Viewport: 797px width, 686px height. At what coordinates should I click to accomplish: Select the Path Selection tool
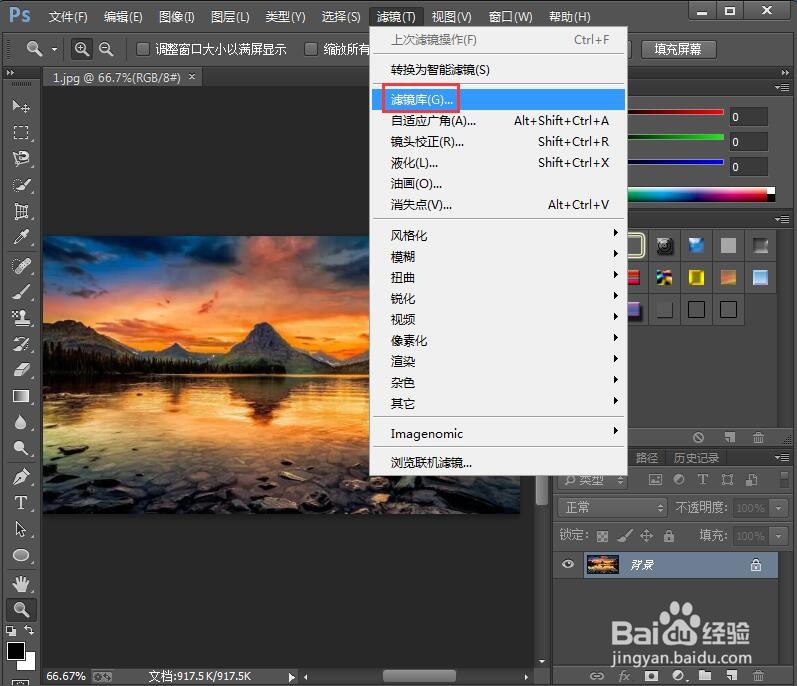pyautogui.click(x=21, y=529)
